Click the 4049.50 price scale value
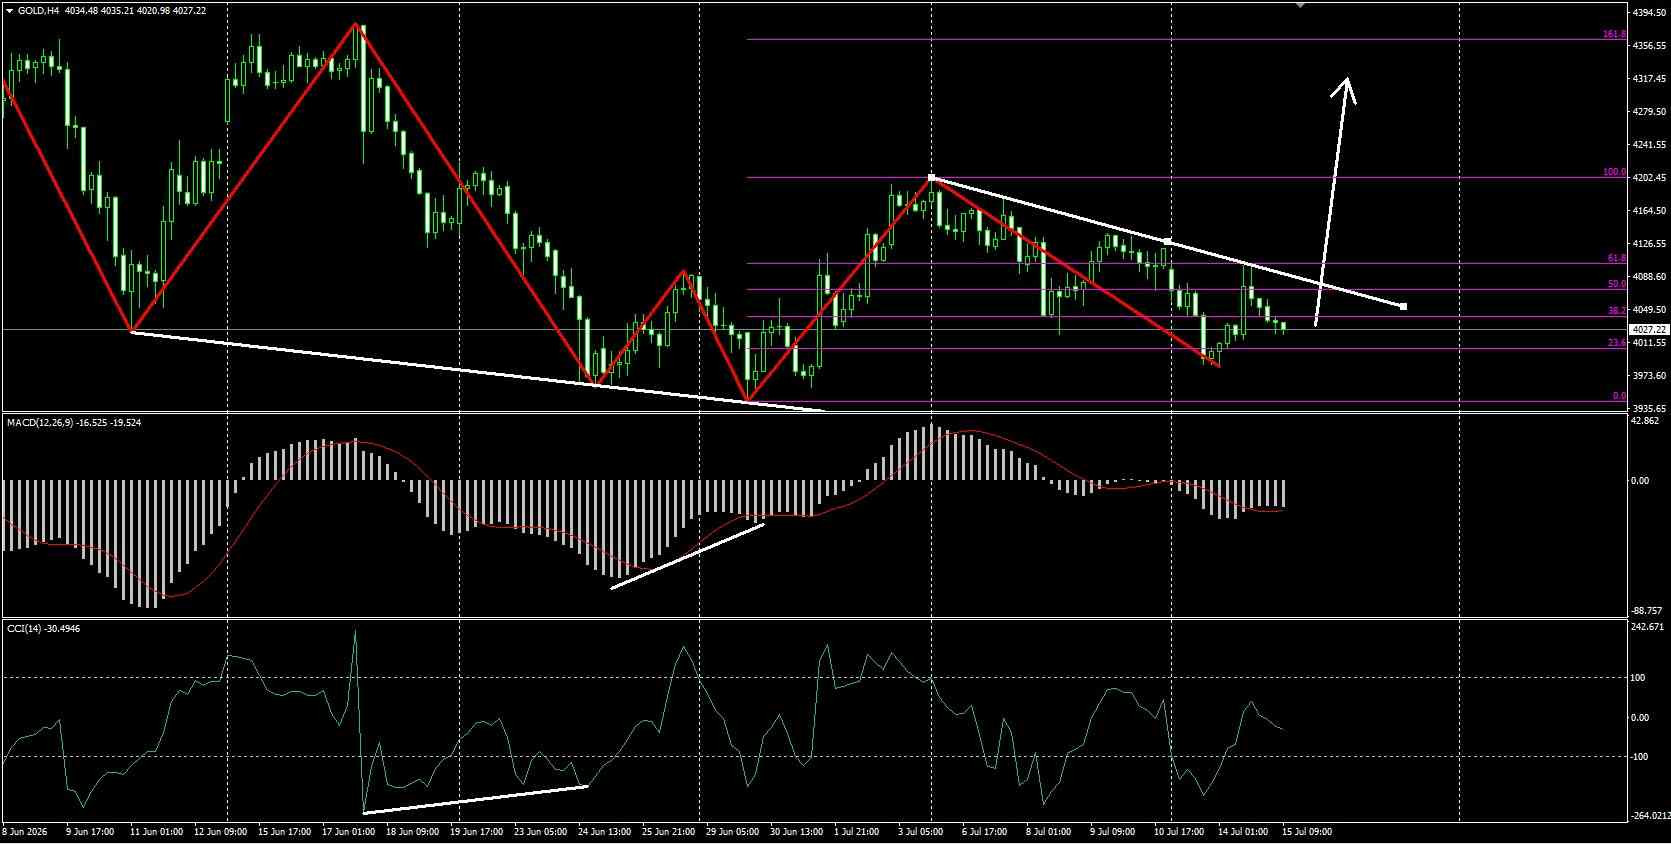The height and width of the screenshot is (844, 1671). [x=1648, y=310]
